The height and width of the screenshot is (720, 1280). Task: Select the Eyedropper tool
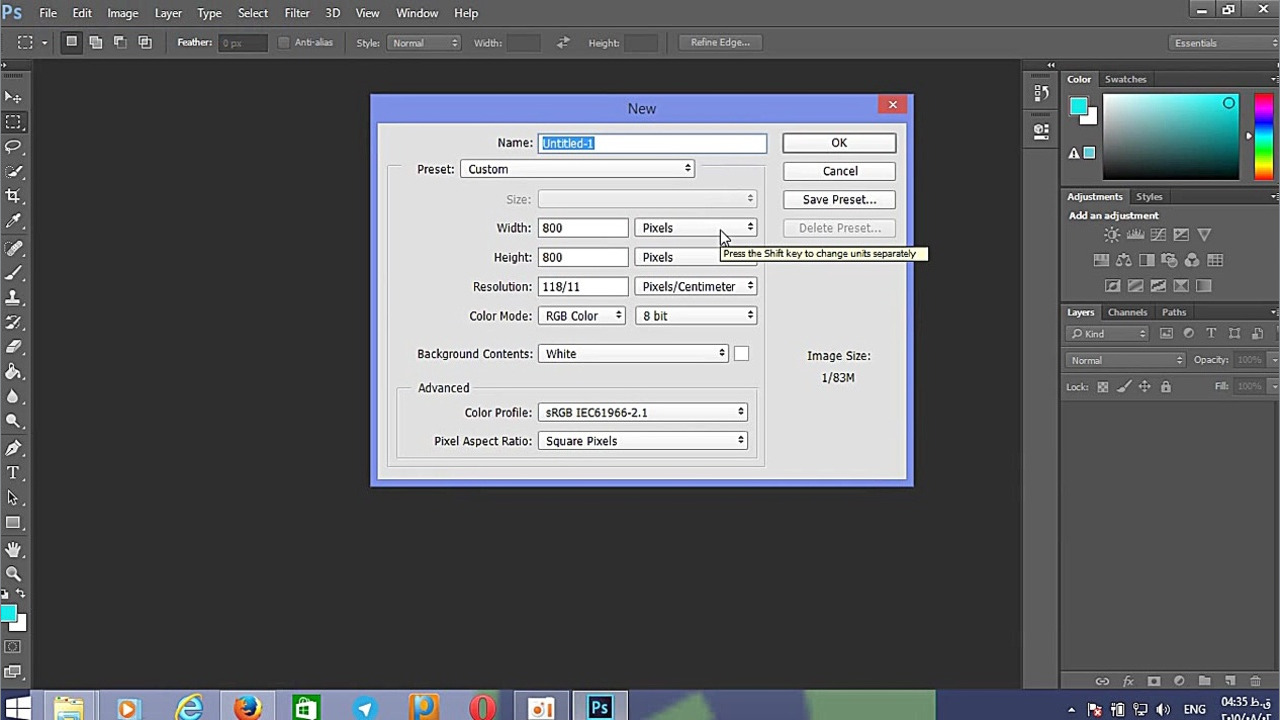14,222
